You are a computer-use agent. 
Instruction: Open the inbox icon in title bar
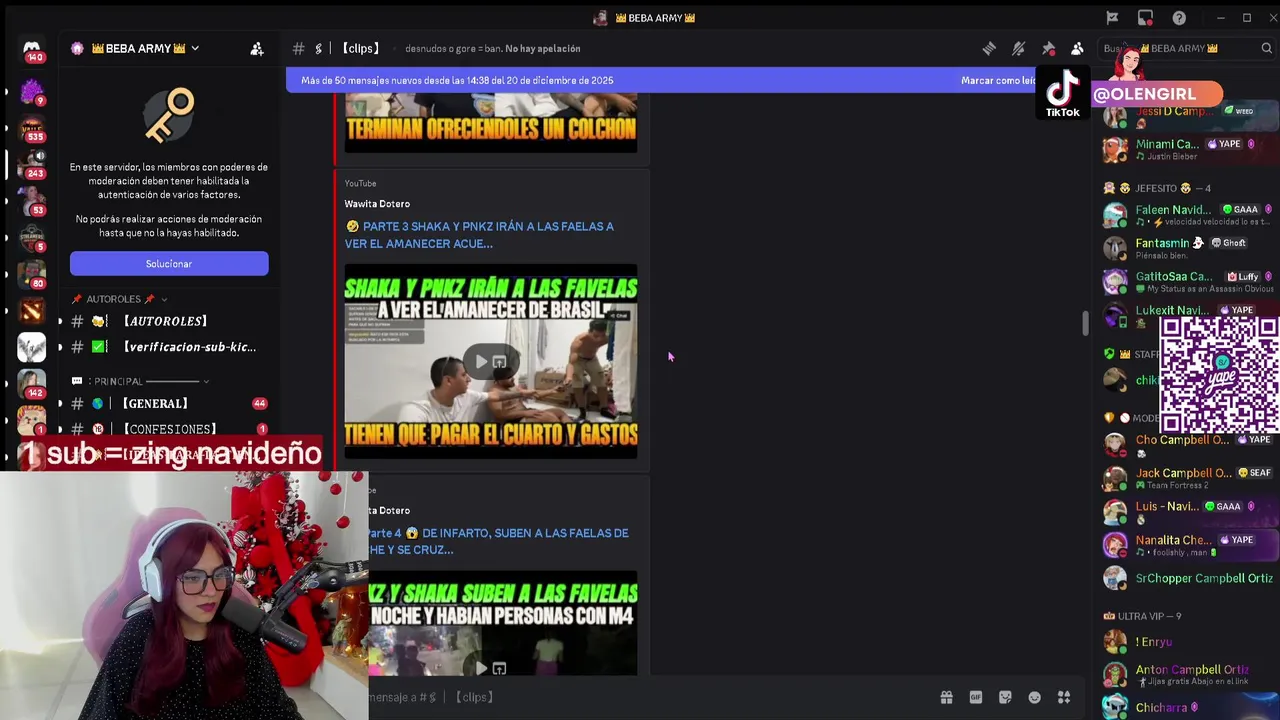click(x=1145, y=17)
